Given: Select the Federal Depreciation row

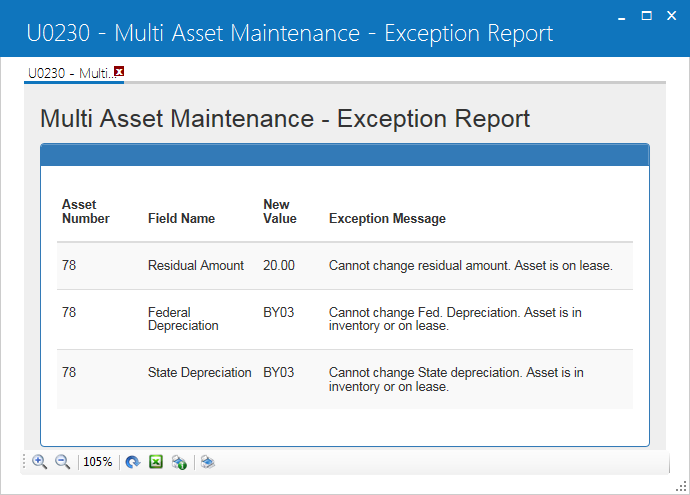Looking at the screenshot, I should (x=345, y=319).
